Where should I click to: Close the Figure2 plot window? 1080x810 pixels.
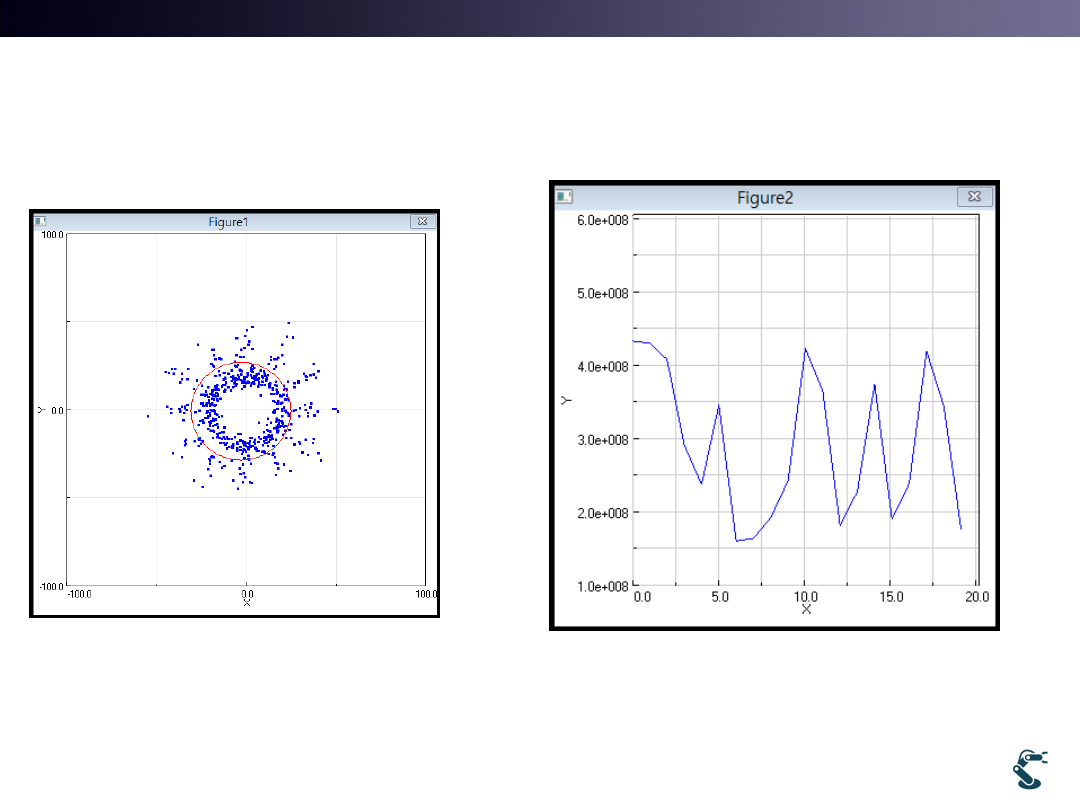click(x=974, y=197)
